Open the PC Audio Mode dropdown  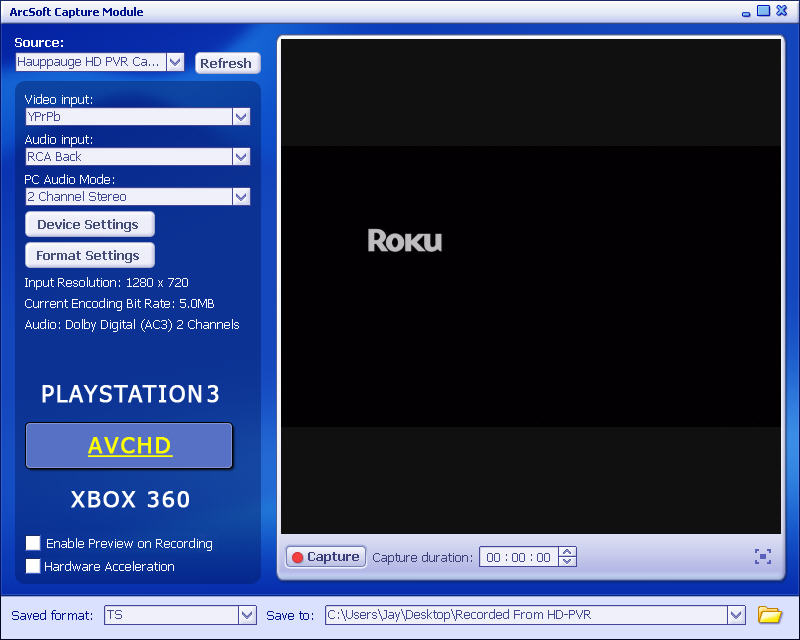pos(241,196)
